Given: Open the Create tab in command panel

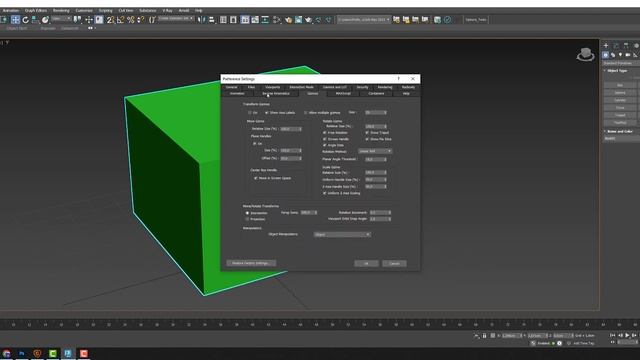Looking at the screenshot, I should [606, 46].
